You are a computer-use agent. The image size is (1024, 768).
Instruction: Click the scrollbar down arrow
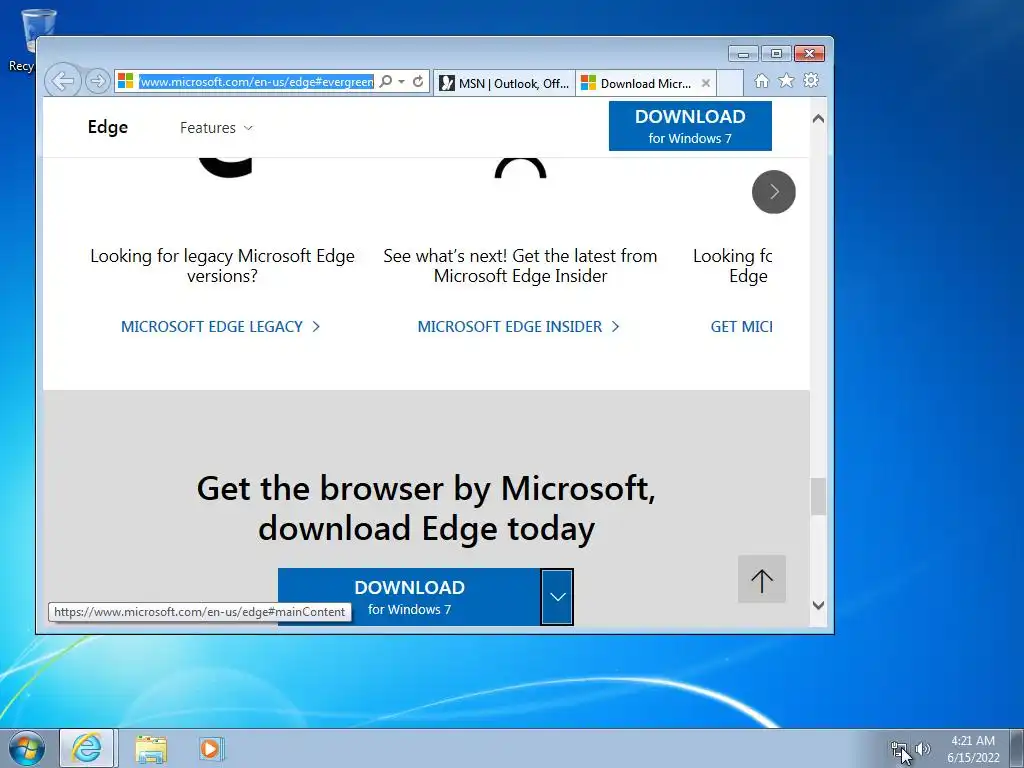(818, 605)
